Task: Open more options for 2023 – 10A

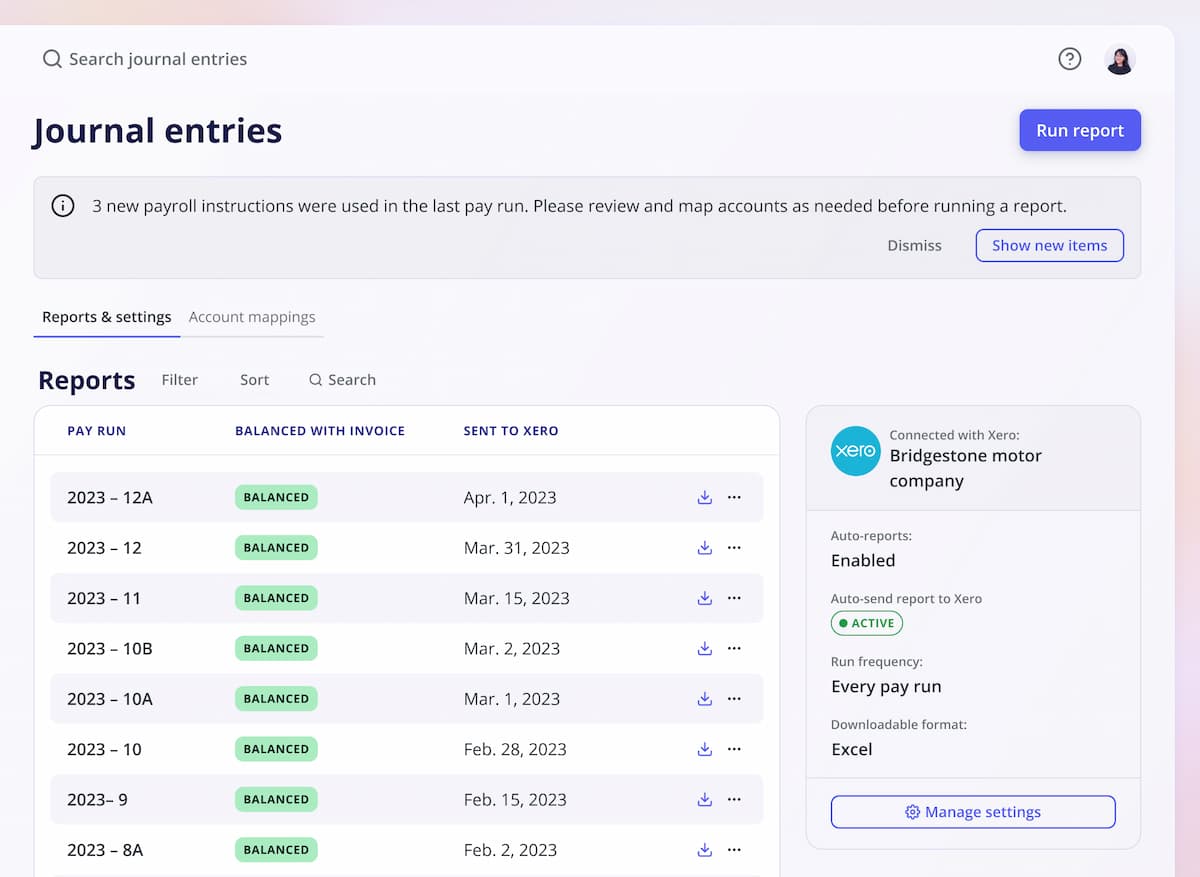Action: [x=734, y=699]
